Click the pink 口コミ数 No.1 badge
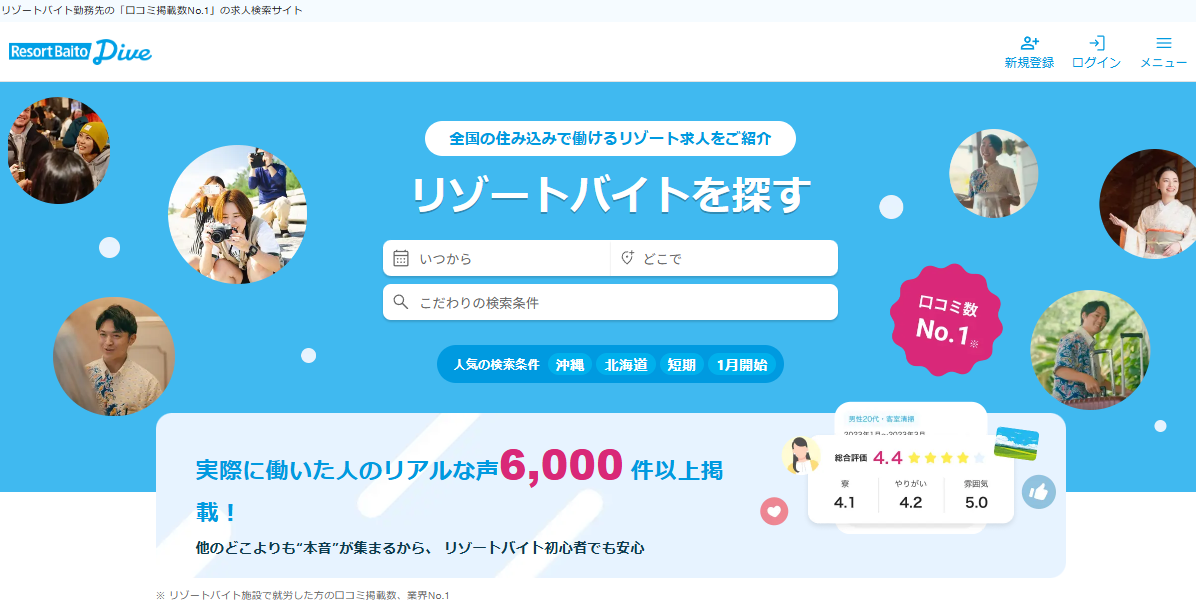Image resolution: width=1196 pixels, height=611 pixels. [x=946, y=320]
